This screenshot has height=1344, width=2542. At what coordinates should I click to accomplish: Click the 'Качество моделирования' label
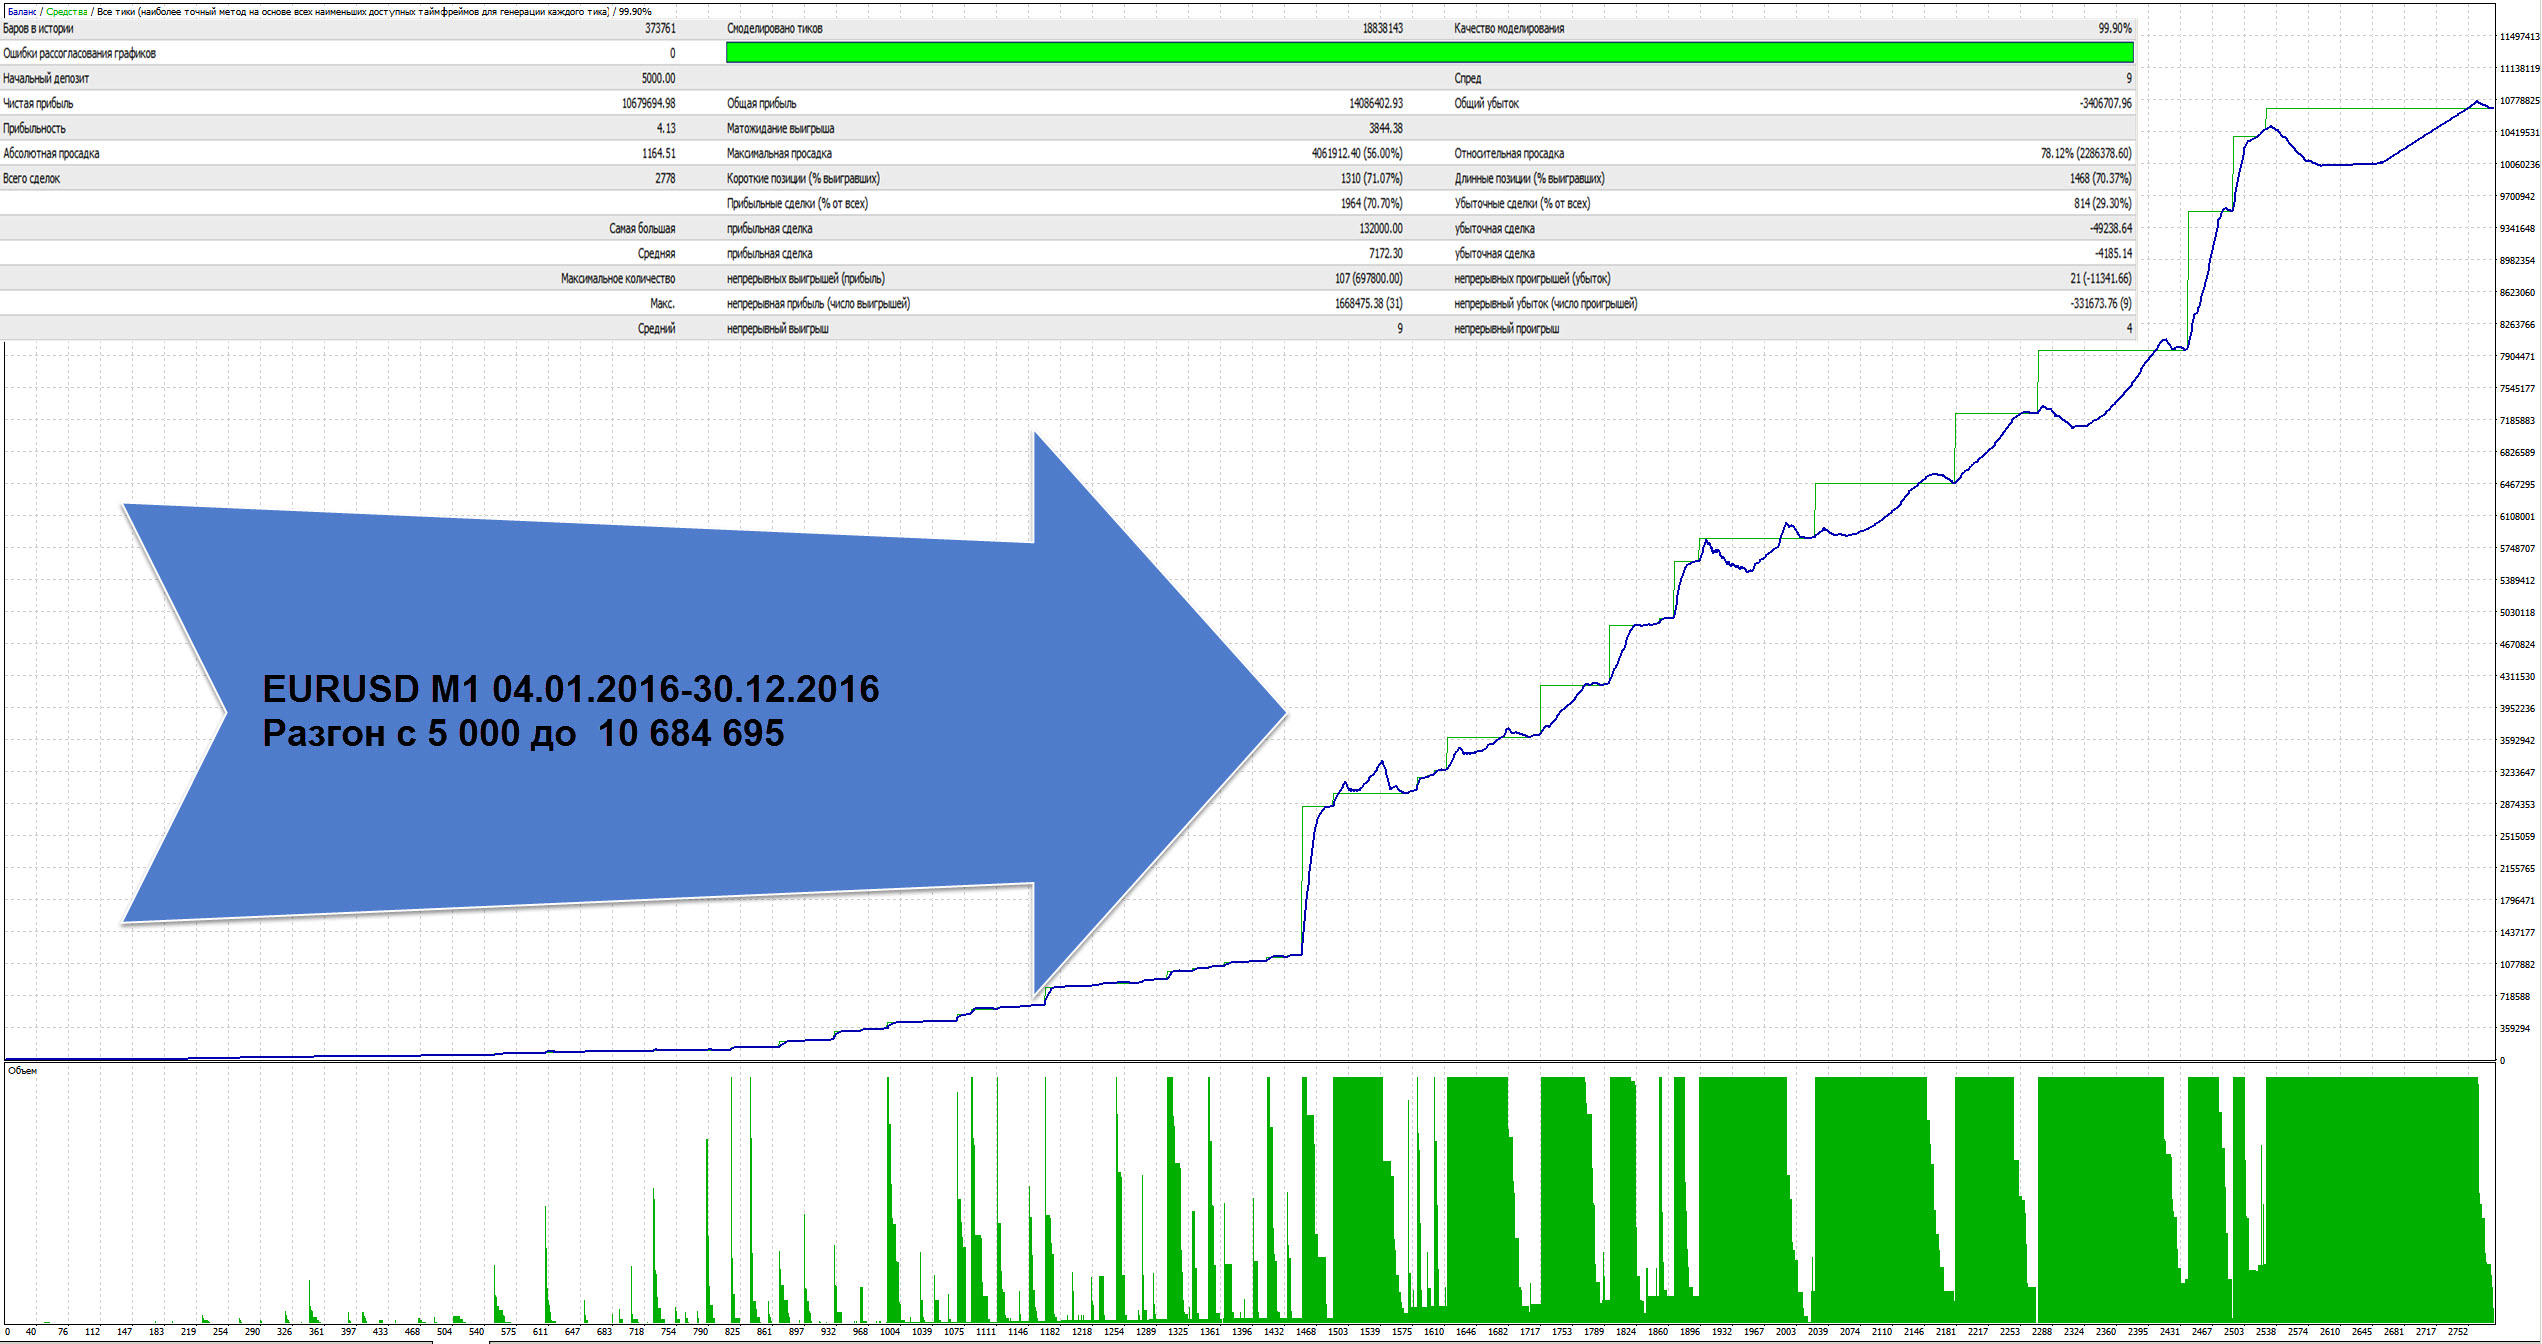coord(1509,29)
